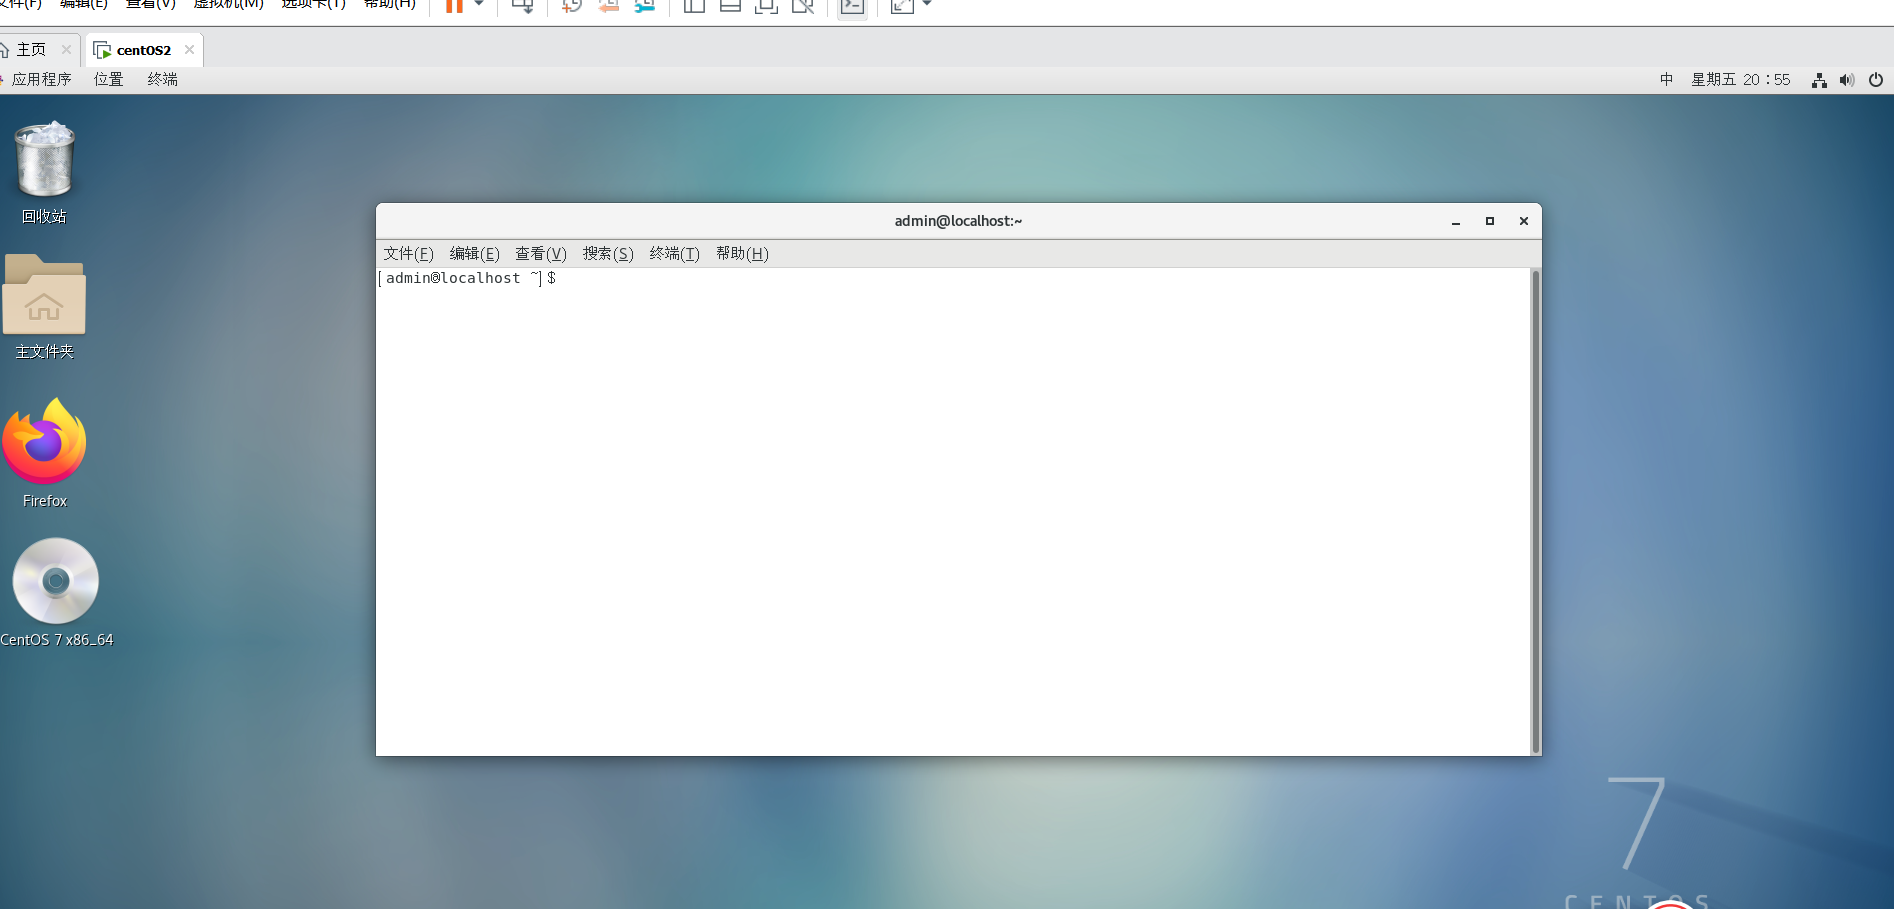The width and height of the screenshot is (1894, 909).
Task: Open terminal 编辑(E) menu
Action: point(474,254)
